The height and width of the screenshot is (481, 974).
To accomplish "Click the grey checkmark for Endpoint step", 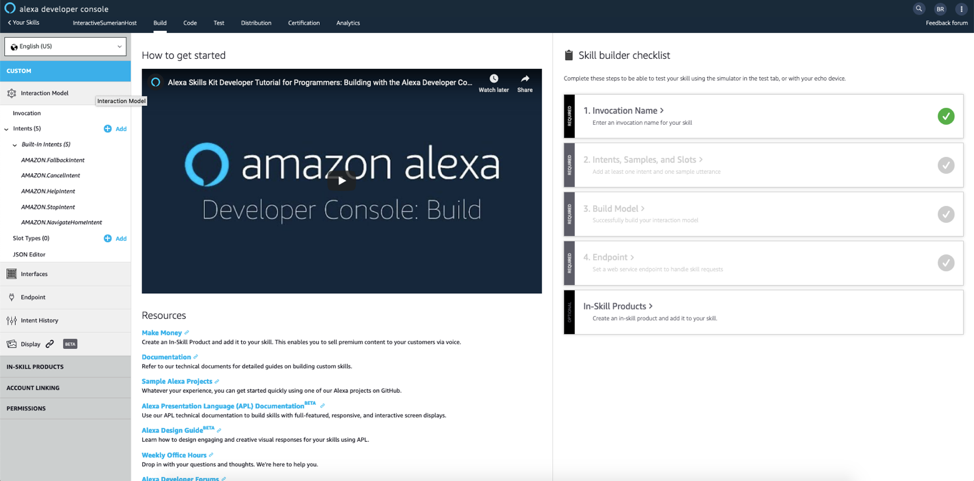I will pos(946,263).
